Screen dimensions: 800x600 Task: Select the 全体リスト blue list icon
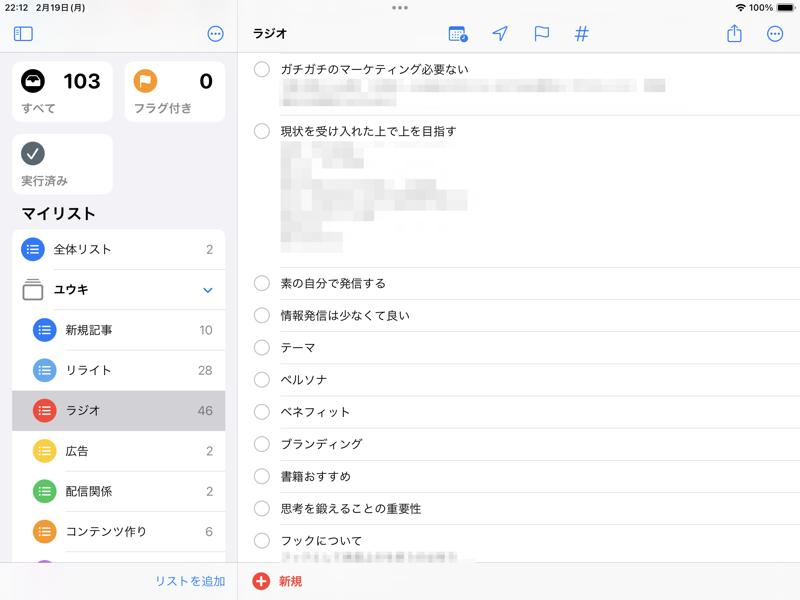(x=33, y=249)
